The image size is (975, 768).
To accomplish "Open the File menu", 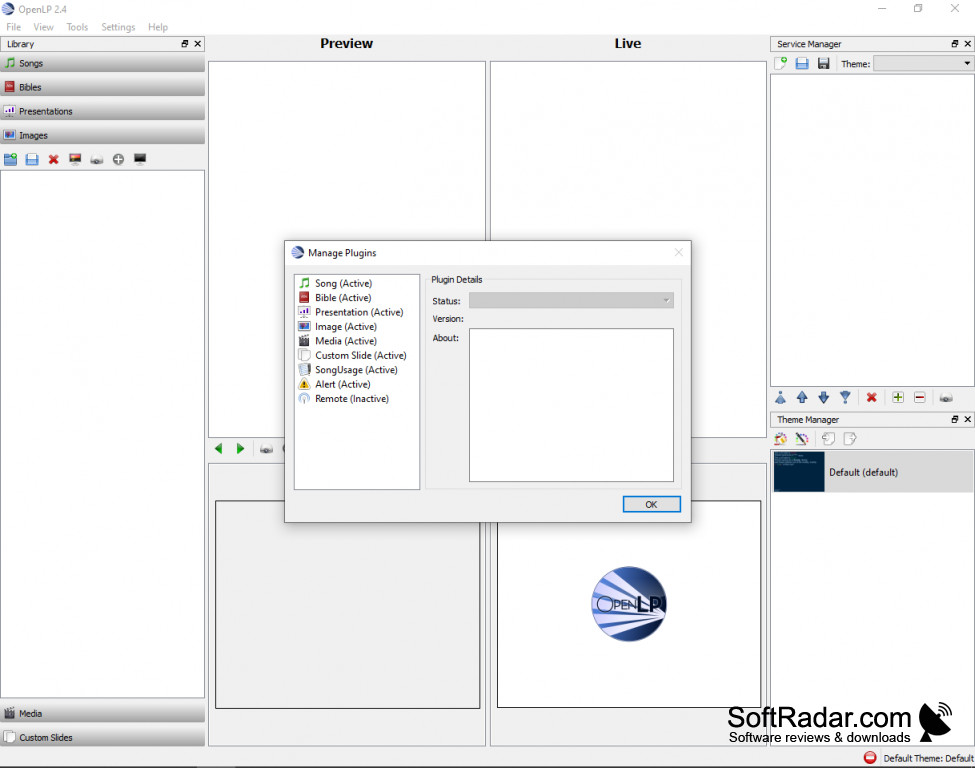I will click(x=14, y=27).
